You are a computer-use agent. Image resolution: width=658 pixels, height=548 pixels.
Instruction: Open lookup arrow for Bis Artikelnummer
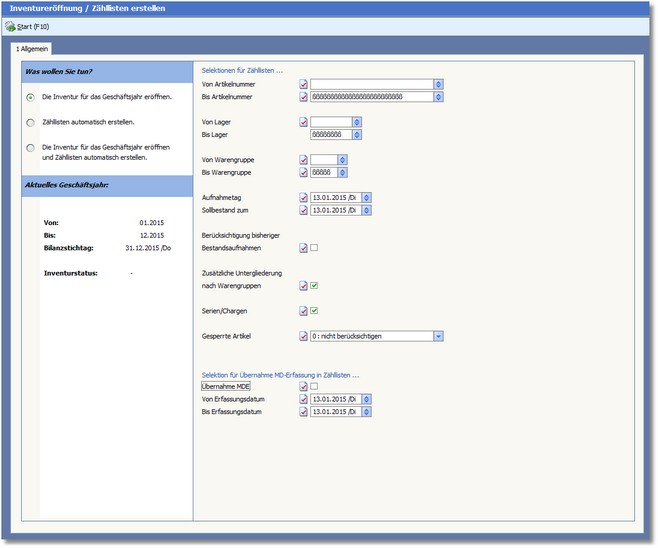click(438, 97)
